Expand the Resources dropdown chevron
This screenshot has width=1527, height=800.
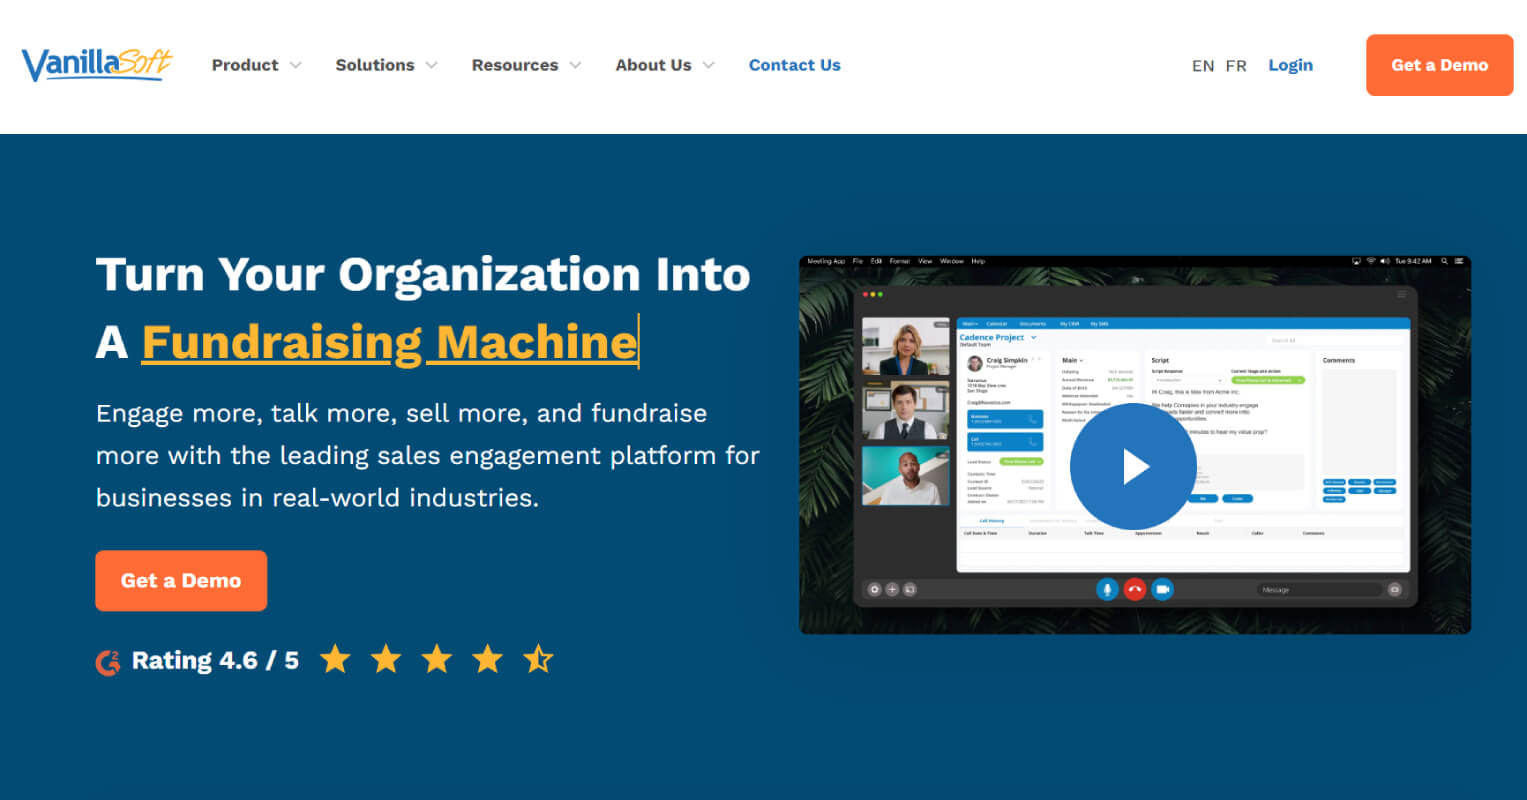(x=575, y=65)
